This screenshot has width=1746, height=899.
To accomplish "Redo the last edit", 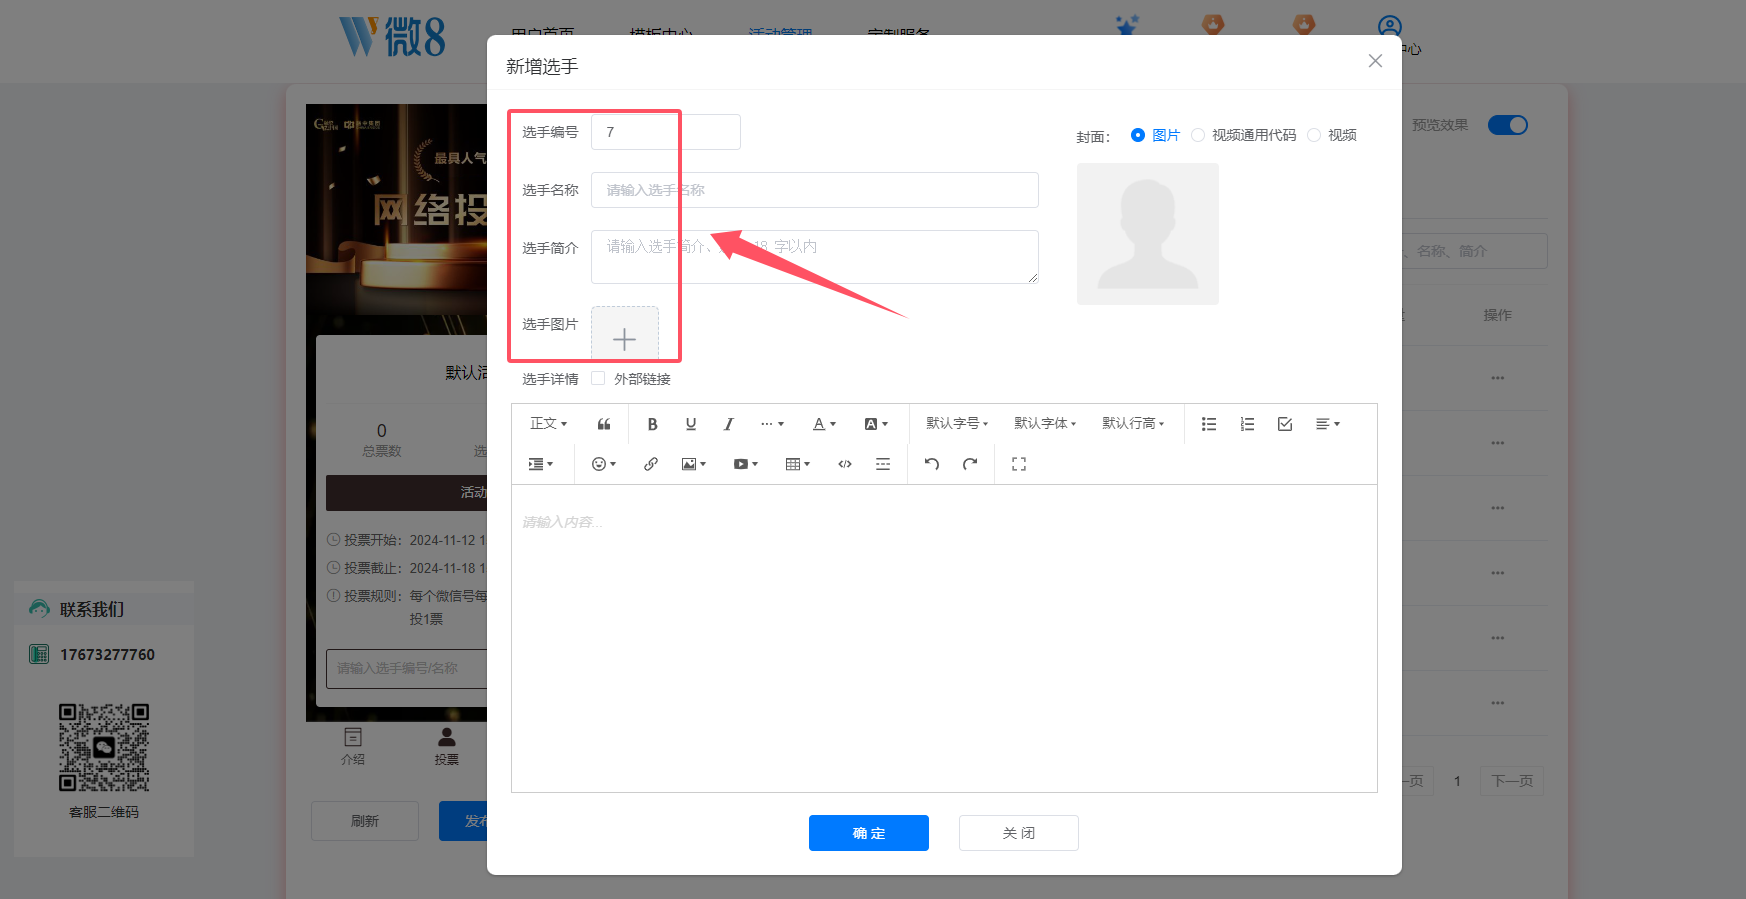I will coord(970,464).
